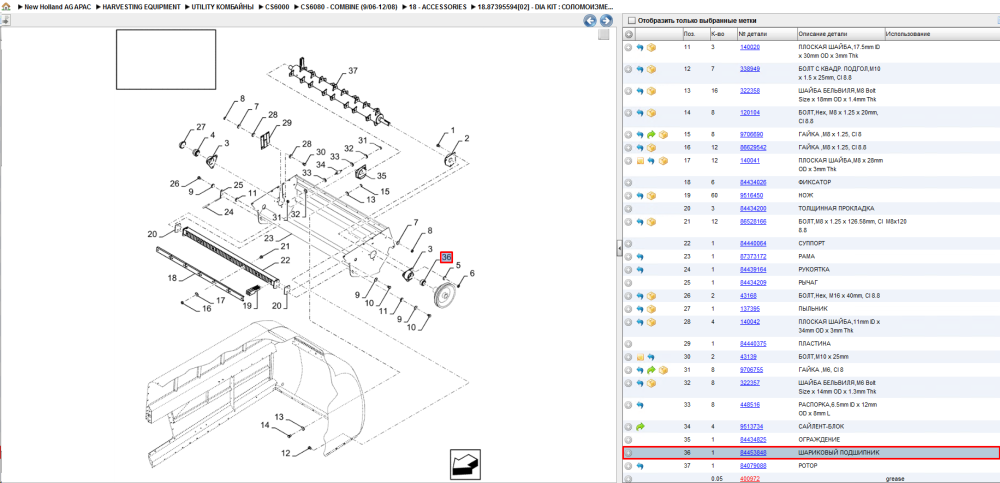Select the round marker for row 35
This screenshot has height=483, width=1000.
(x=628, y=440)
